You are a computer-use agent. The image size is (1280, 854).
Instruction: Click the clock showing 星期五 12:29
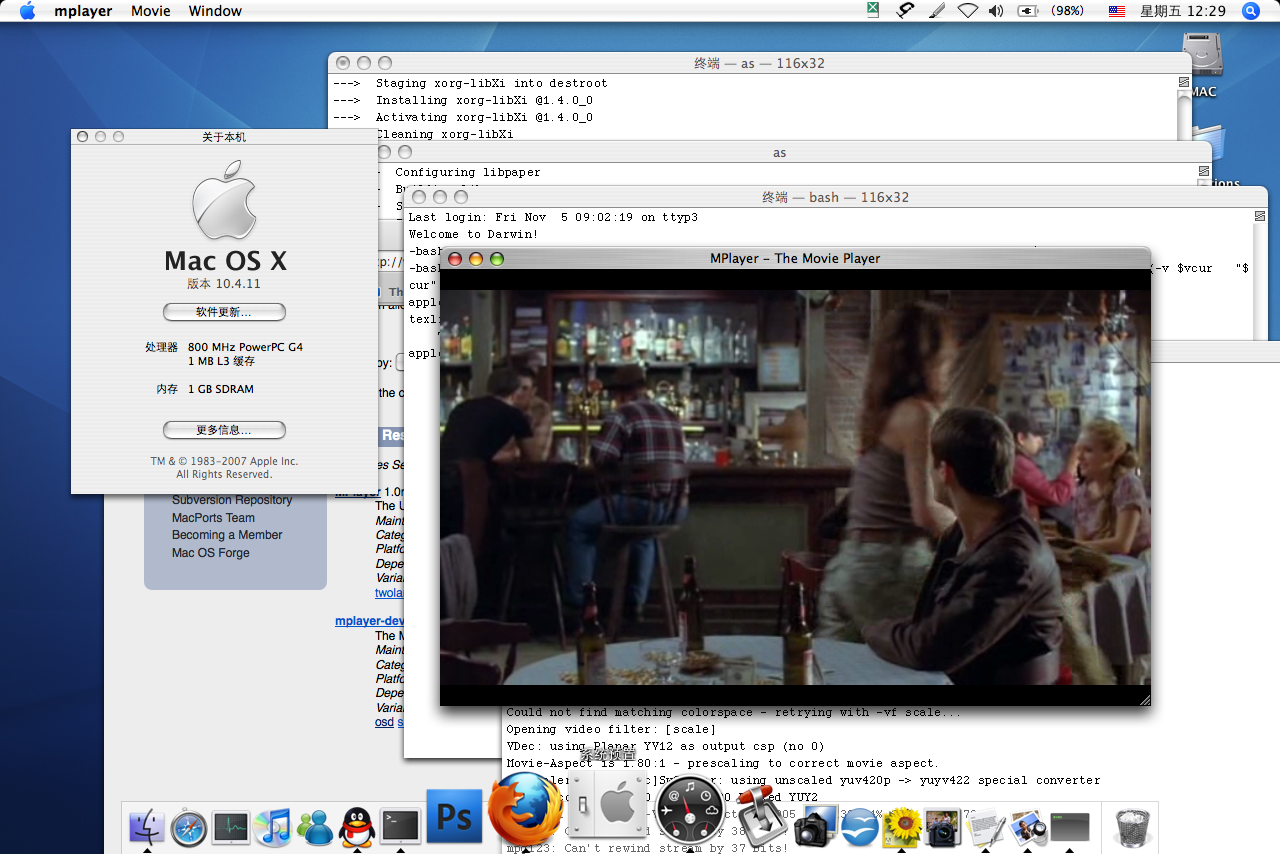(1183, 11)
